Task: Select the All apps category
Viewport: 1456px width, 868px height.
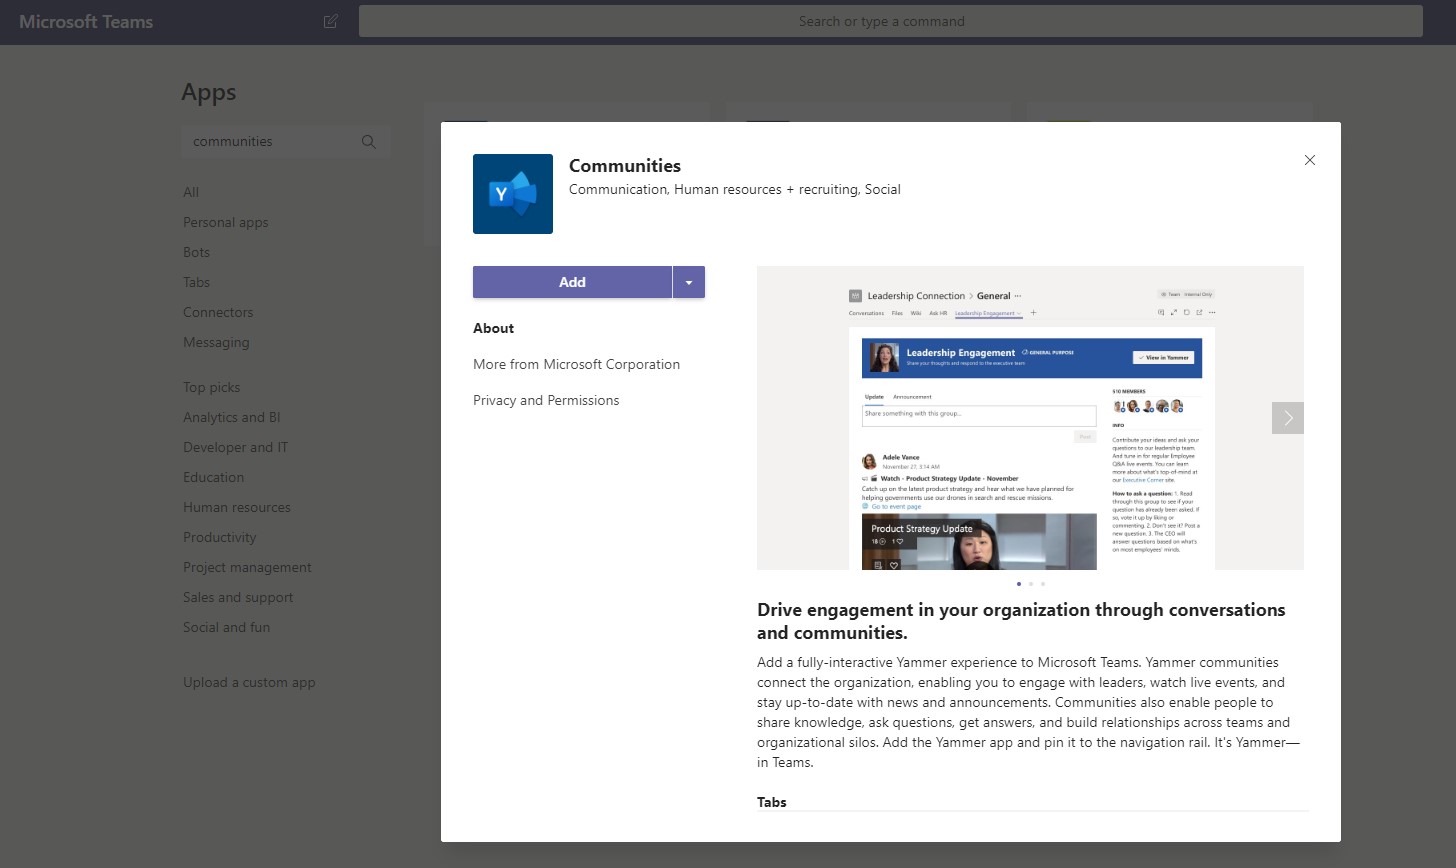Action: (x=191, y=192)
